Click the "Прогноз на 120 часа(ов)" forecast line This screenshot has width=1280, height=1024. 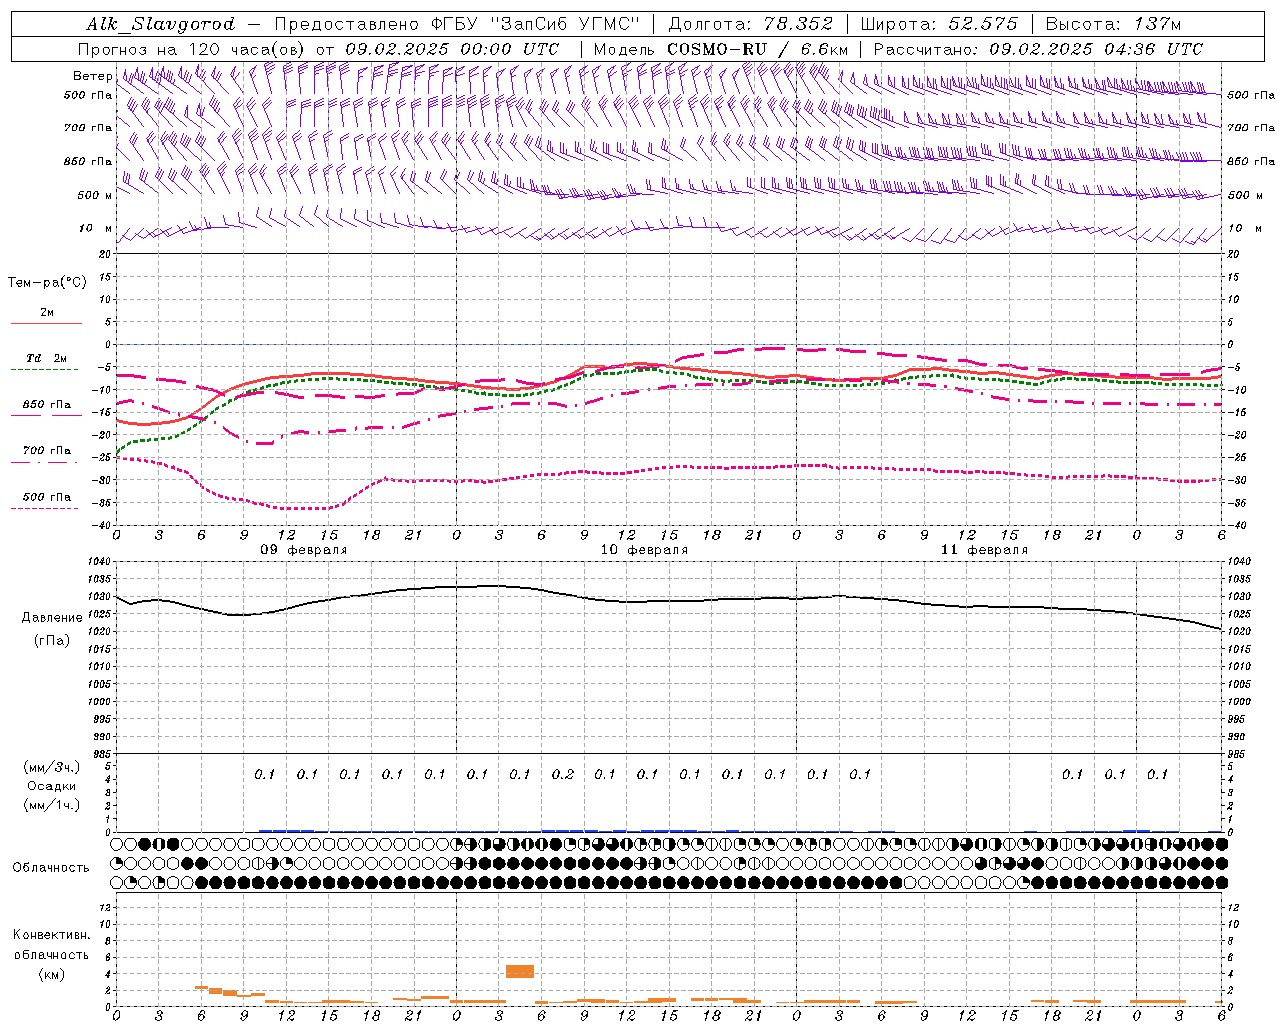[x=318, y=49]
